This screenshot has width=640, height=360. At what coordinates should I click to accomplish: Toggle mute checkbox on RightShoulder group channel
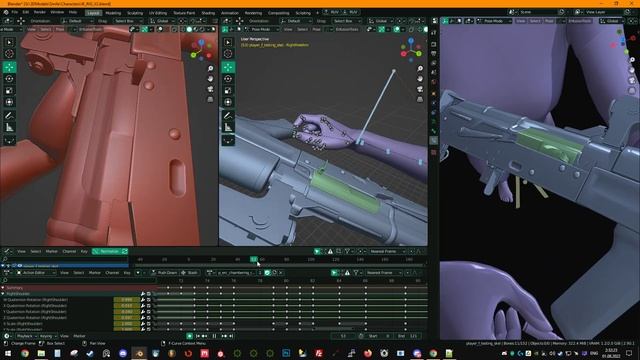149,293
